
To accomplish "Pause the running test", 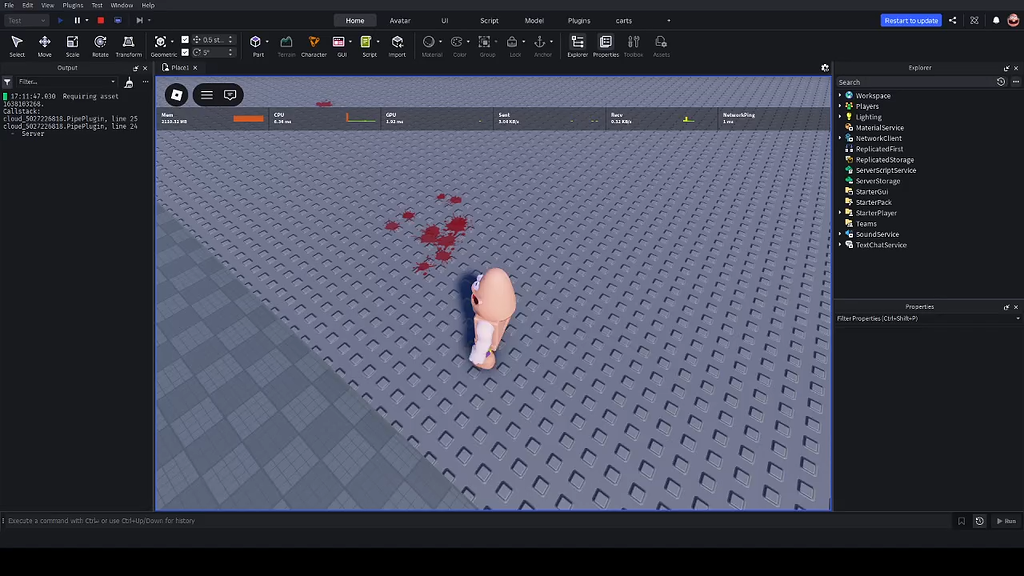I will click(77, 20).
